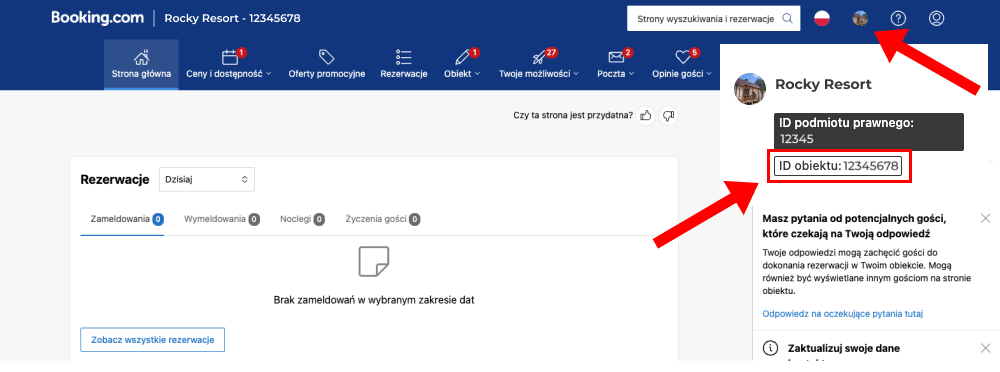This screenshot has height=372, width=1000.
Task: Open the Odpowiedz na oczekujące pytania tutaj link
Action: coord(843,314)
